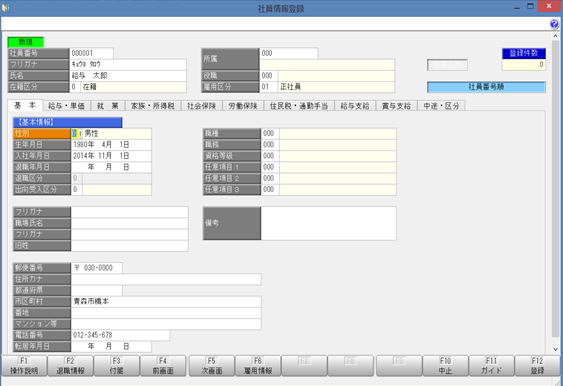Select the 給与支給 tab
The image size is (563, 386).
(x=355, y=106)
